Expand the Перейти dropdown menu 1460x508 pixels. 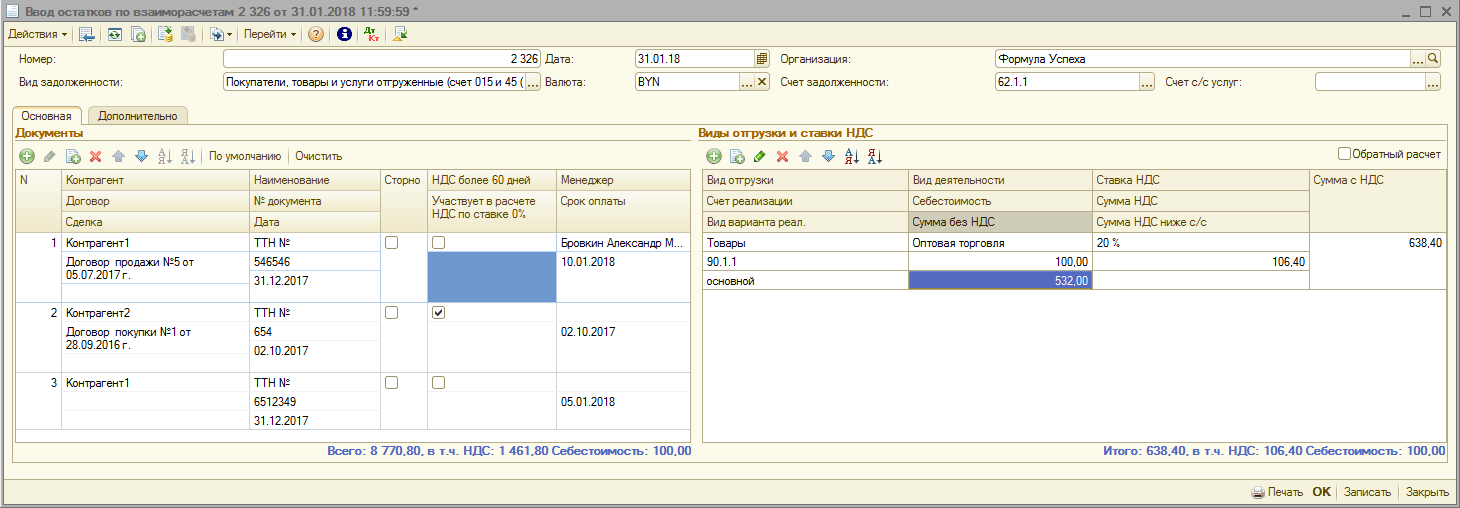point(270,34)
